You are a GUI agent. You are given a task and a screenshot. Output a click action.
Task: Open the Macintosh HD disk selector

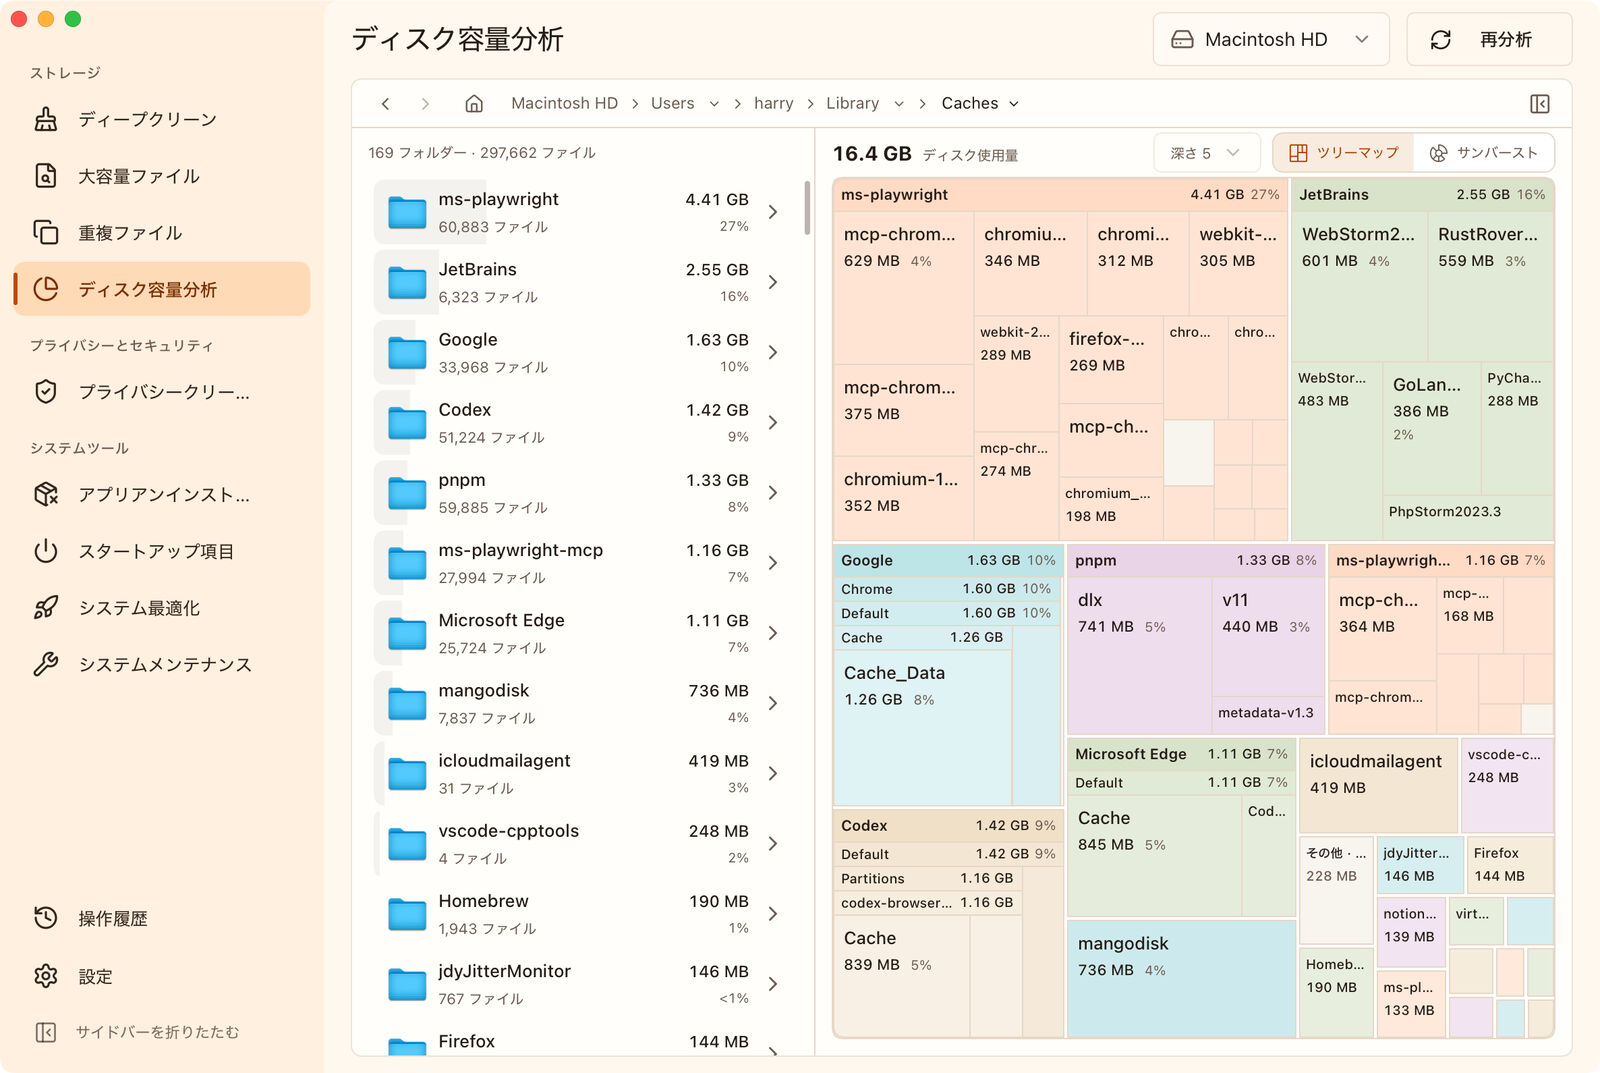click(1271, 39)
